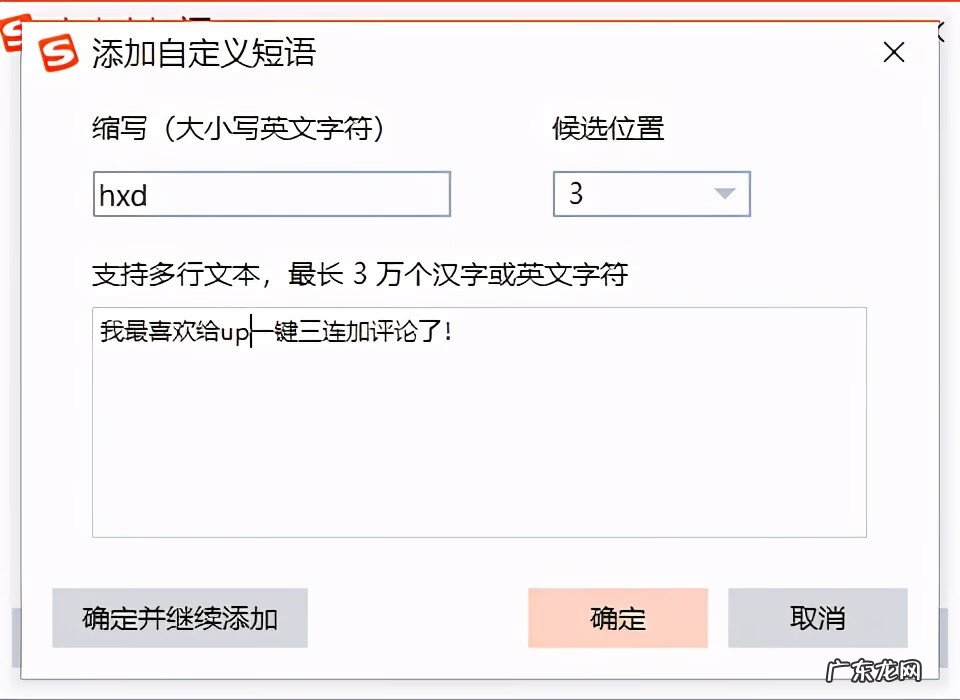Close the 添加自定义短语 dialog

(x=893, y=53)
